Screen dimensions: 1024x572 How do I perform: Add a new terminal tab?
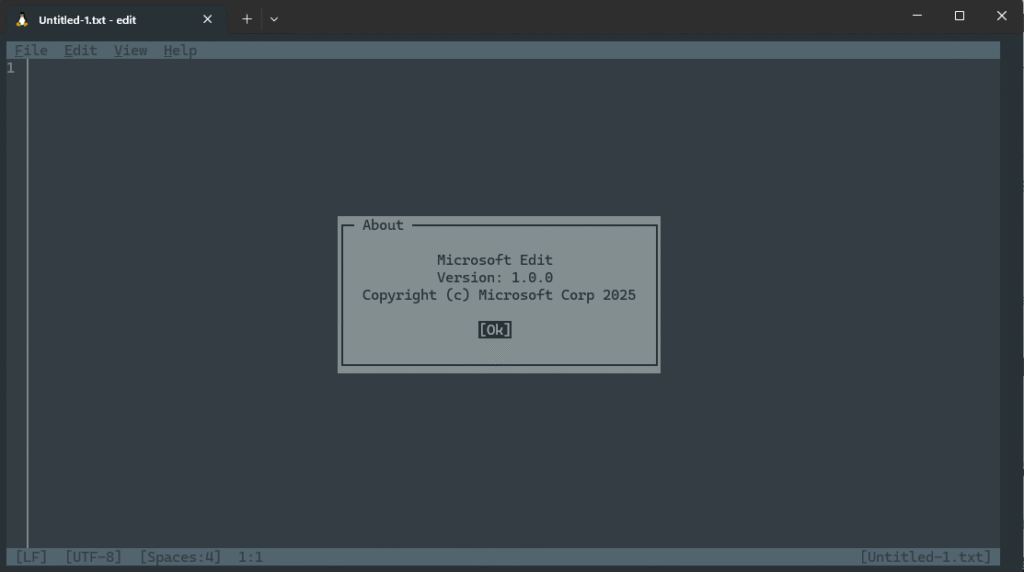coord(247,20)
